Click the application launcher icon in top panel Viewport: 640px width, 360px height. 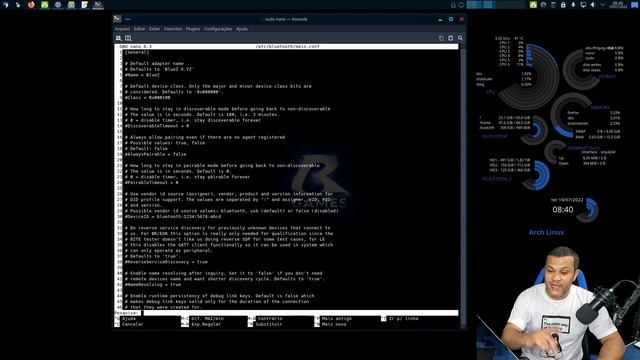coord(5,5)
